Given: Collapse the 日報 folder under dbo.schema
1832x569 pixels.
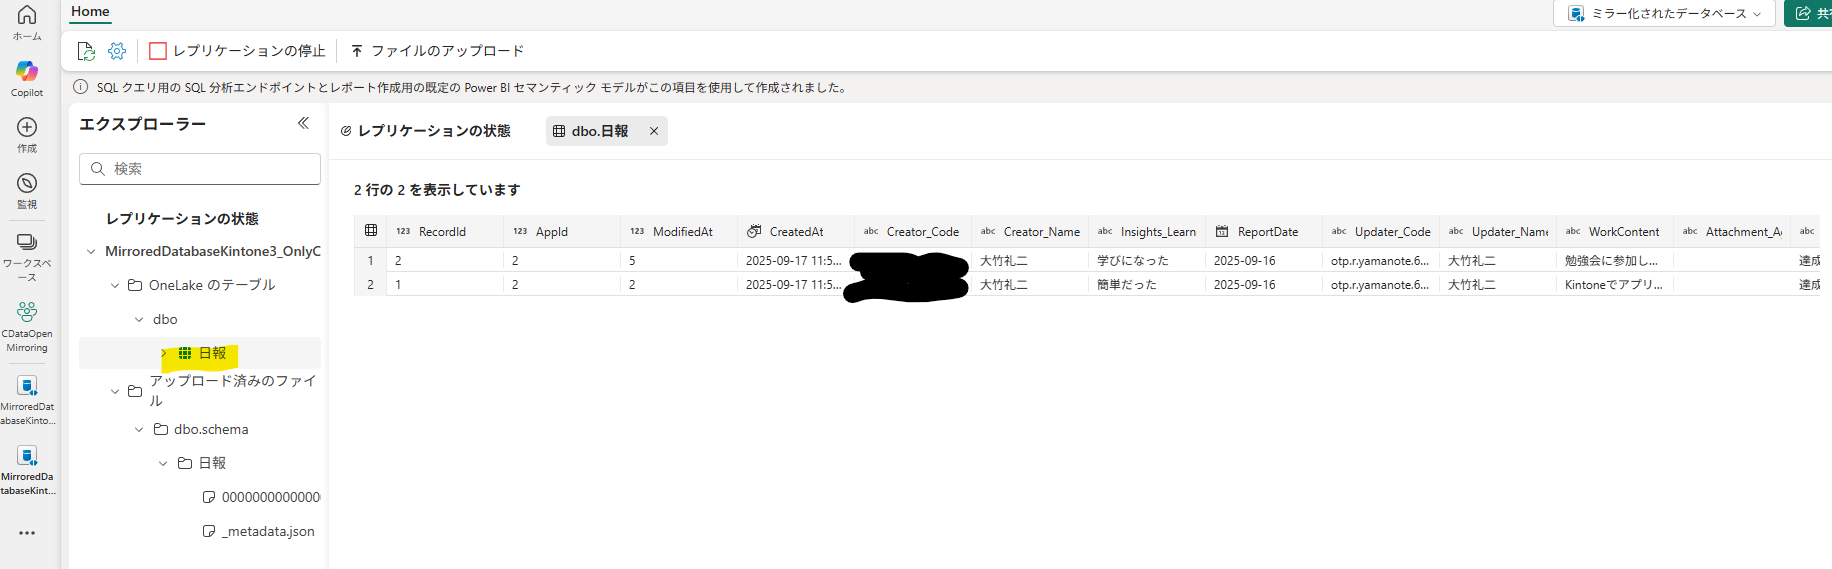Looking at the screenshot, I should pos(163,464).
